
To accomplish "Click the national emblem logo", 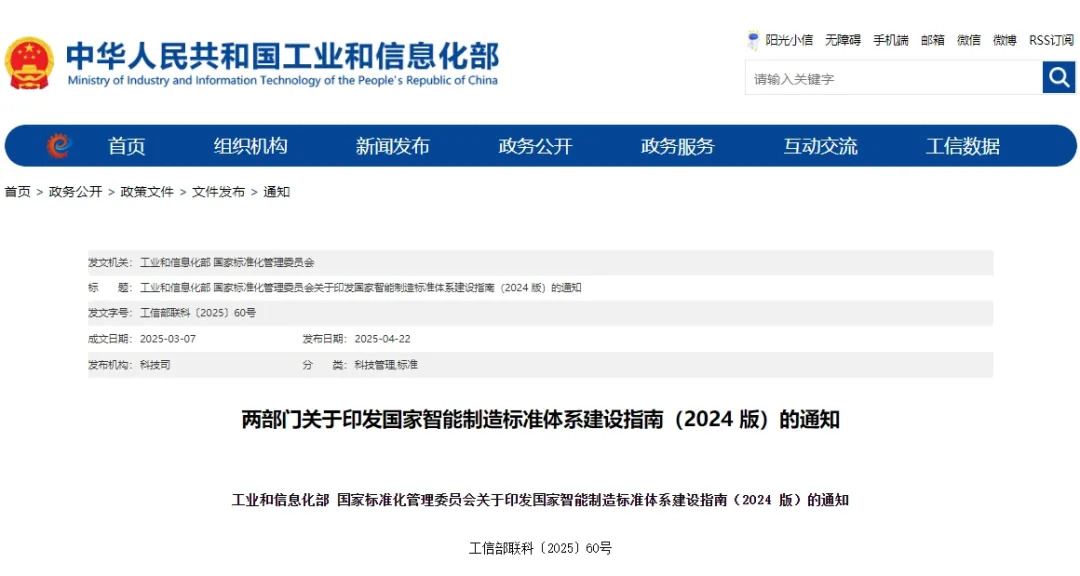I will 29,64.
